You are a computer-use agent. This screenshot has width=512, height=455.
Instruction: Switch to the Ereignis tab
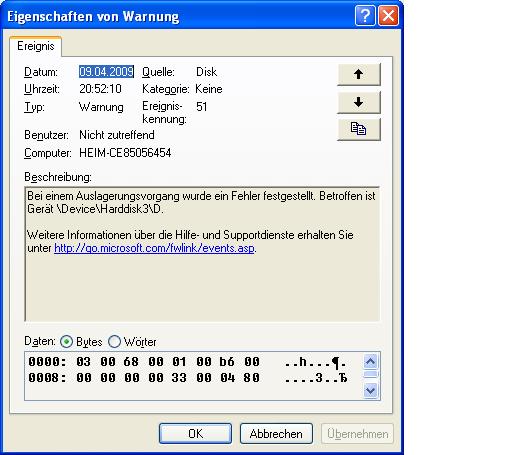(x=36, y=46)
